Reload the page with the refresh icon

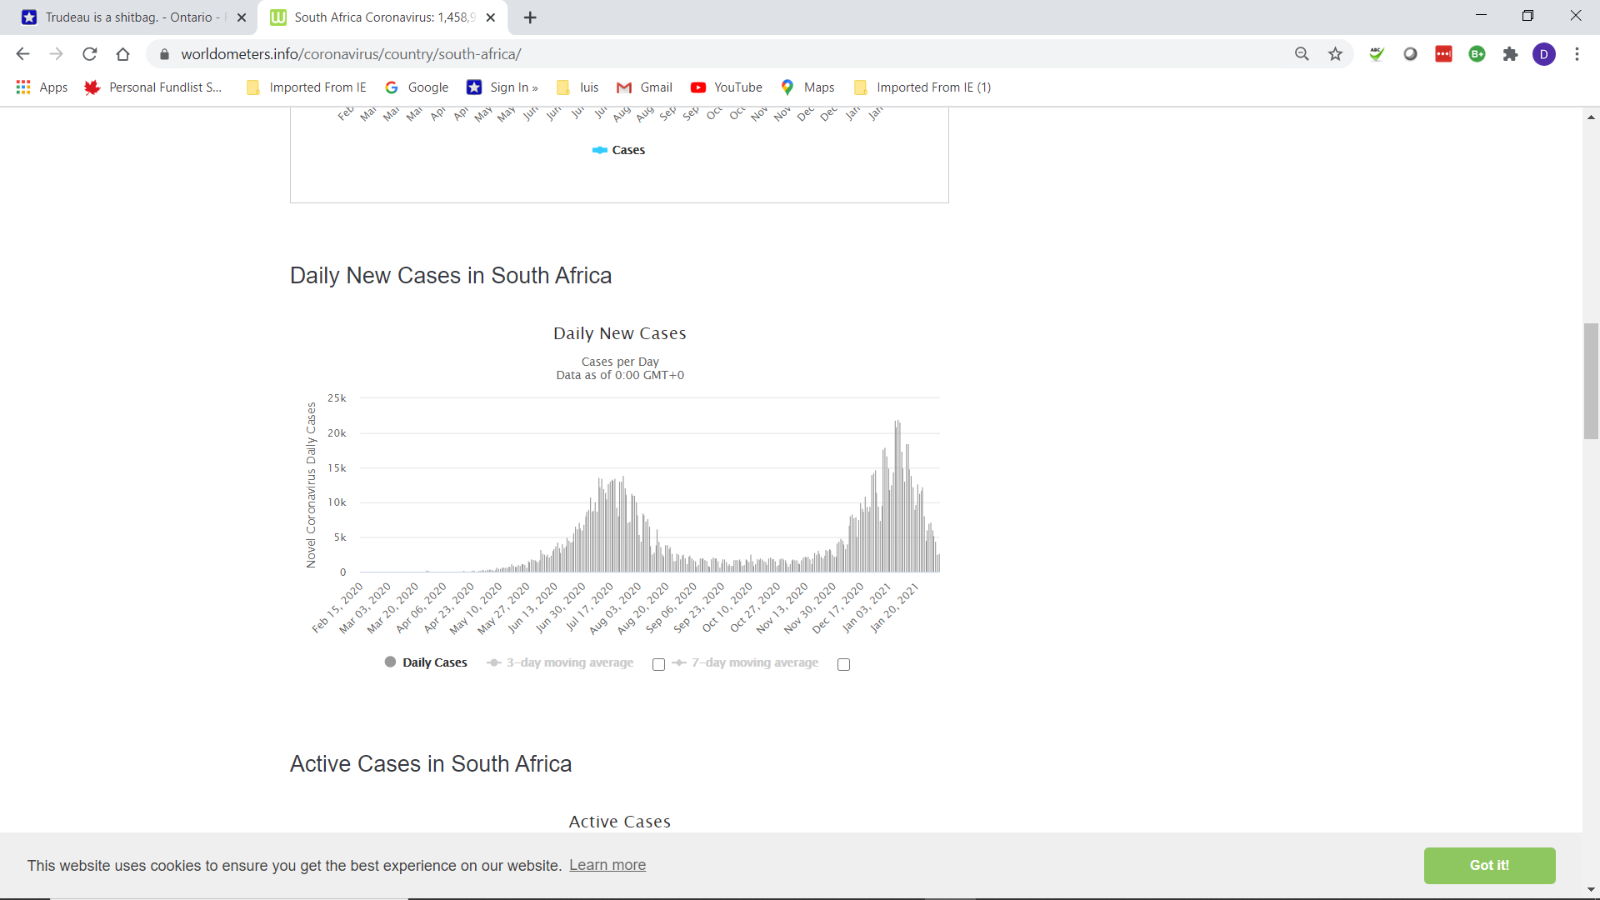(90, 54)
